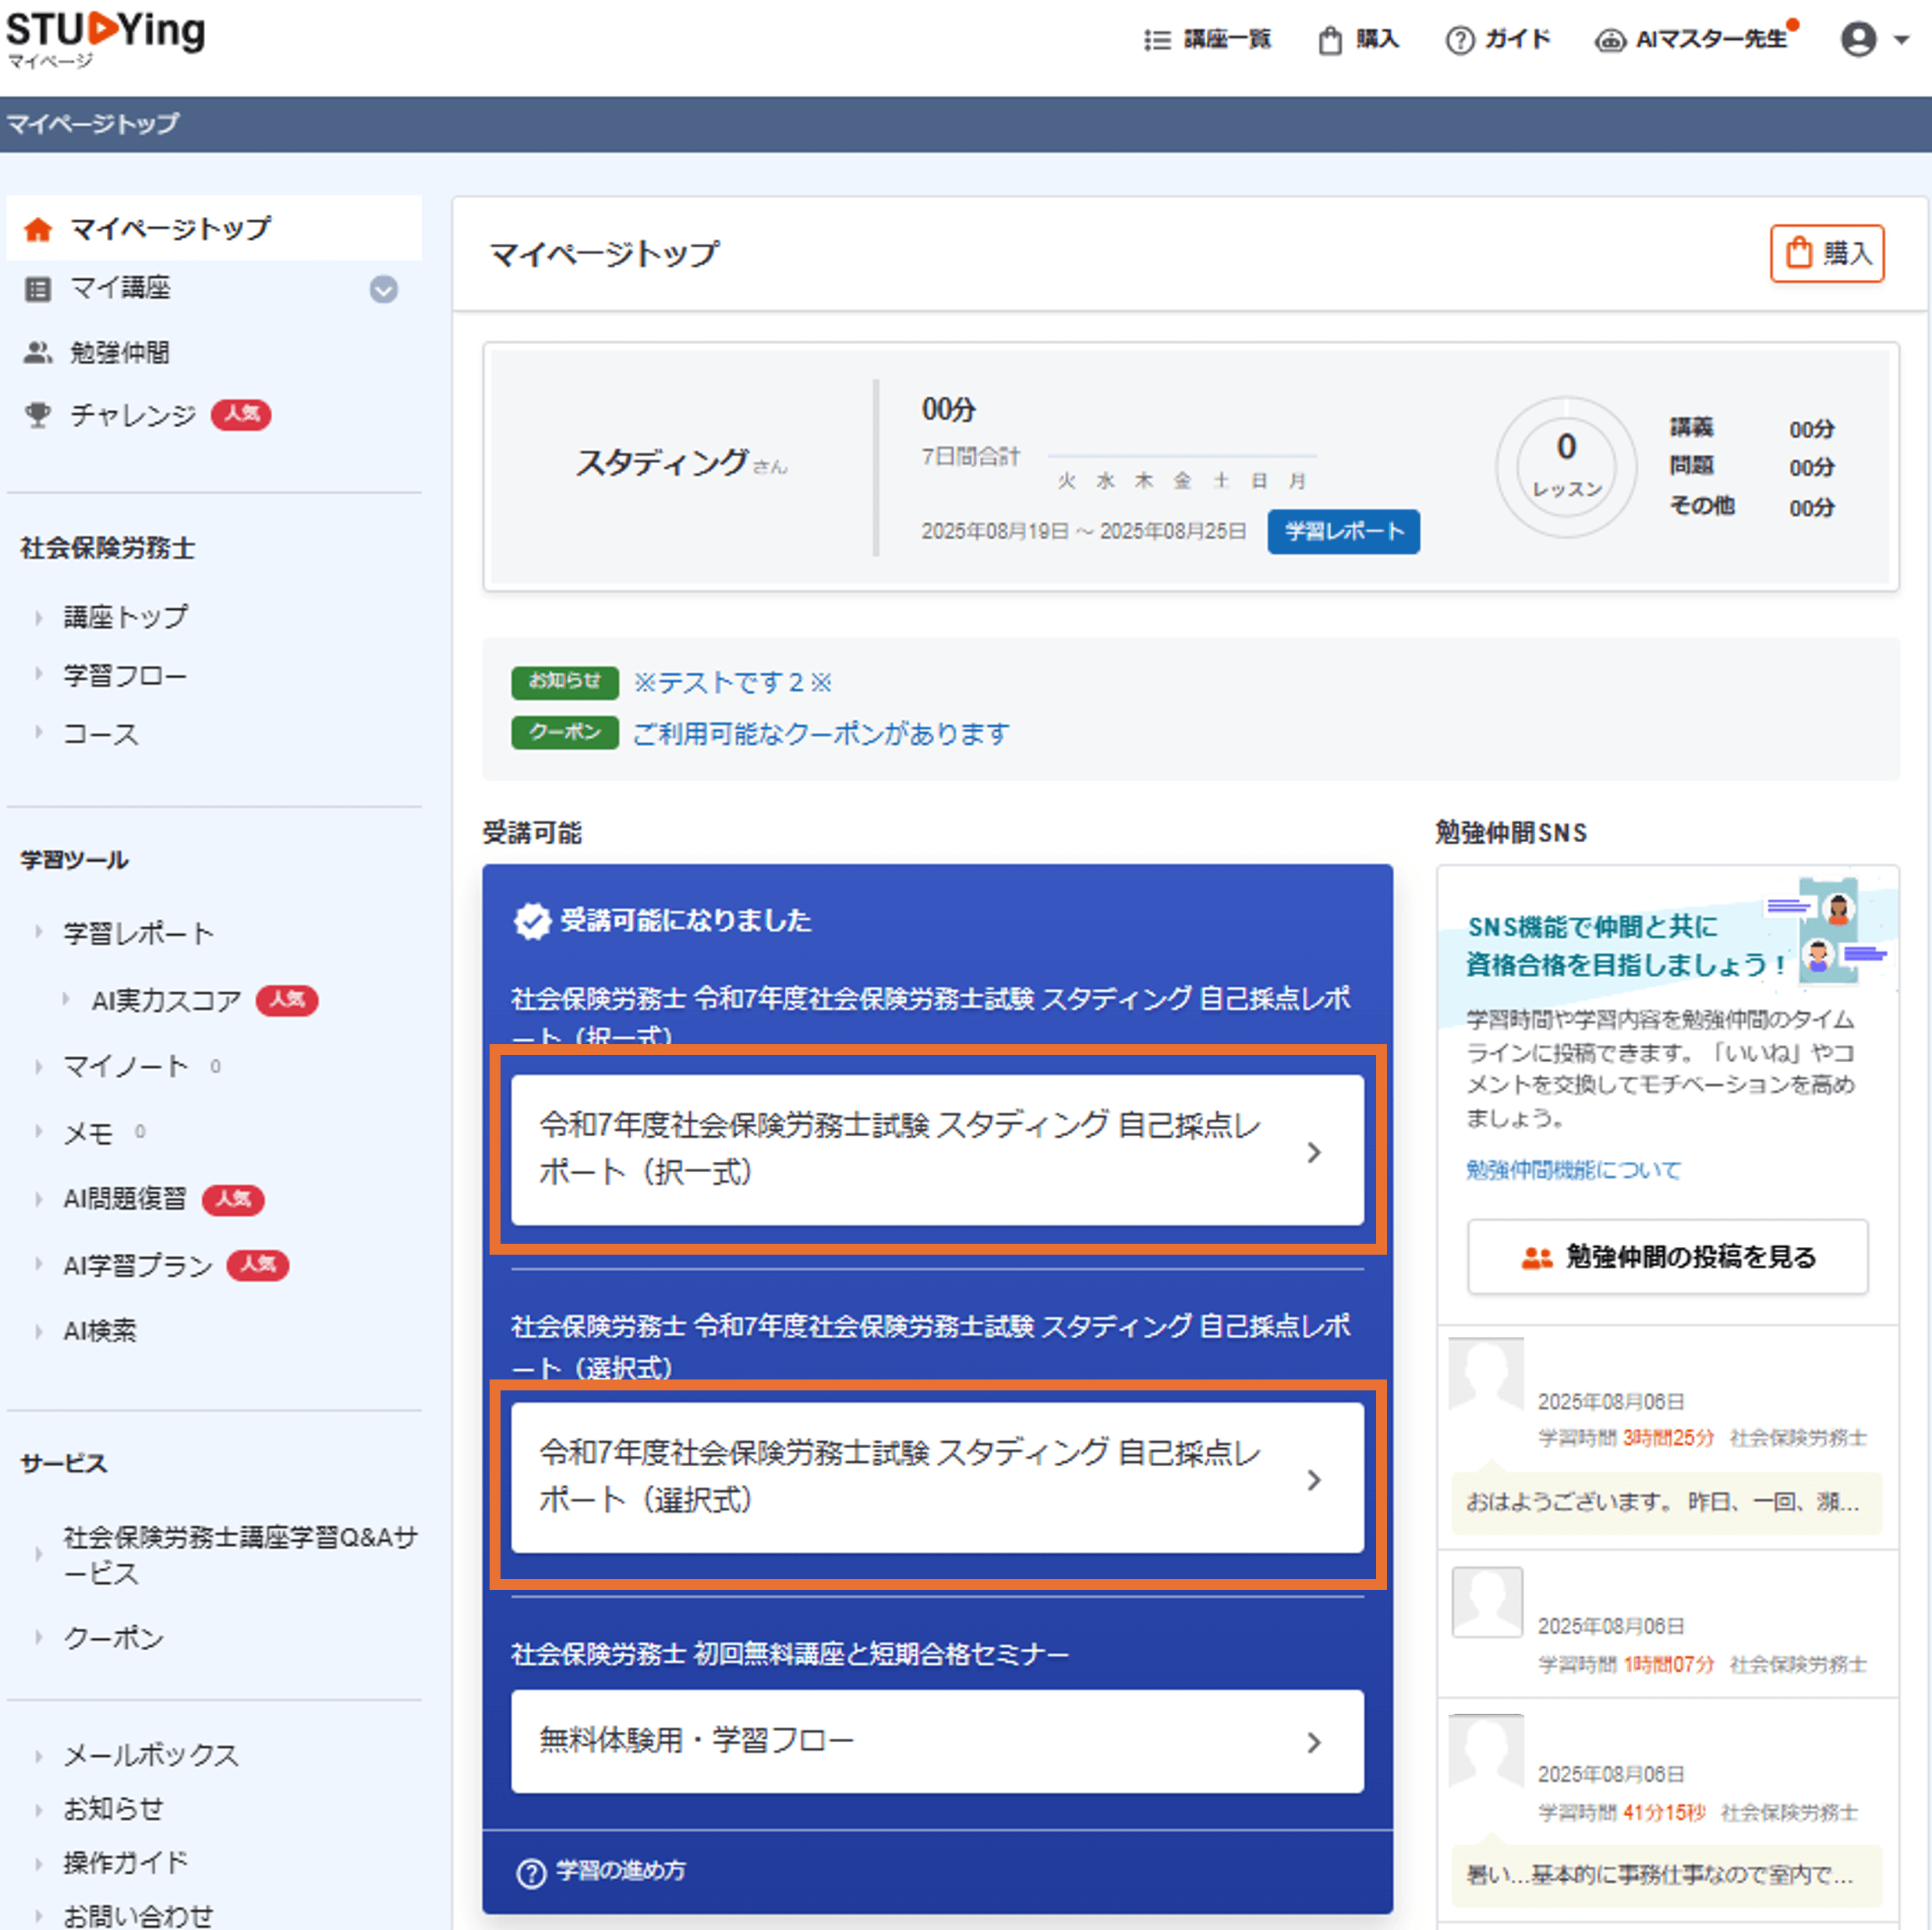
Task: Open チャレンジ in sidebar
Action: click(132, 414)
